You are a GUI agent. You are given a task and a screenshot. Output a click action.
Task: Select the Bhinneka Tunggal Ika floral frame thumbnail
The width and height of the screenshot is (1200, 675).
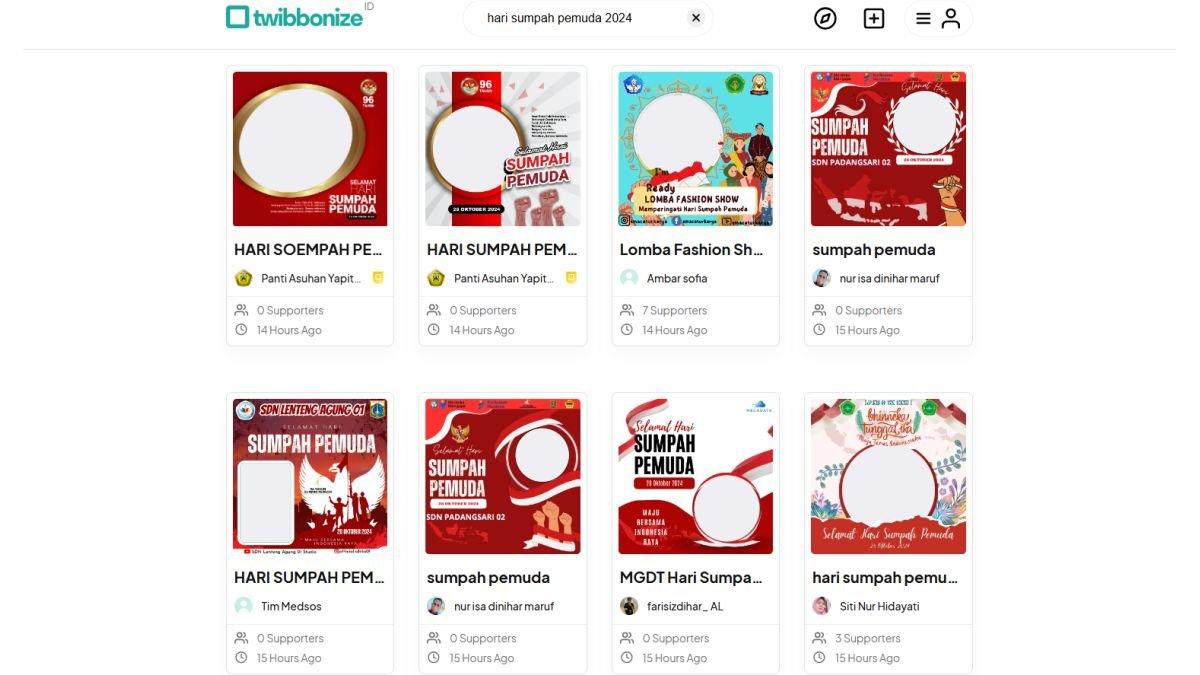(x=888, y=477)
